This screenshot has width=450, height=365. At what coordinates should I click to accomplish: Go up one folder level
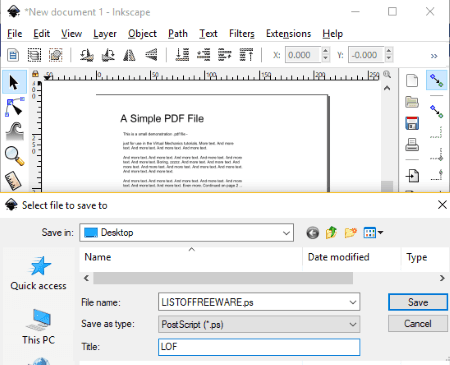[x=331, y=232]
